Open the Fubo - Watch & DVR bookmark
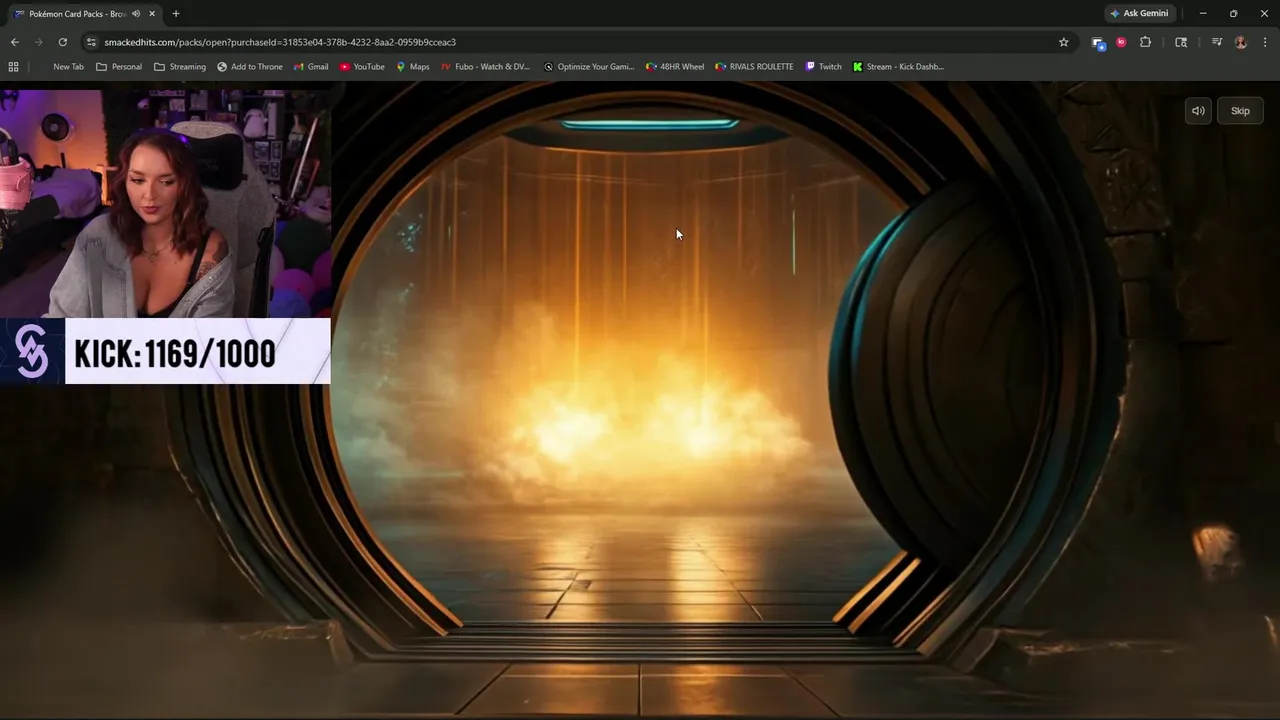Screen dimensions: 1280x720 tap(486, 67)
